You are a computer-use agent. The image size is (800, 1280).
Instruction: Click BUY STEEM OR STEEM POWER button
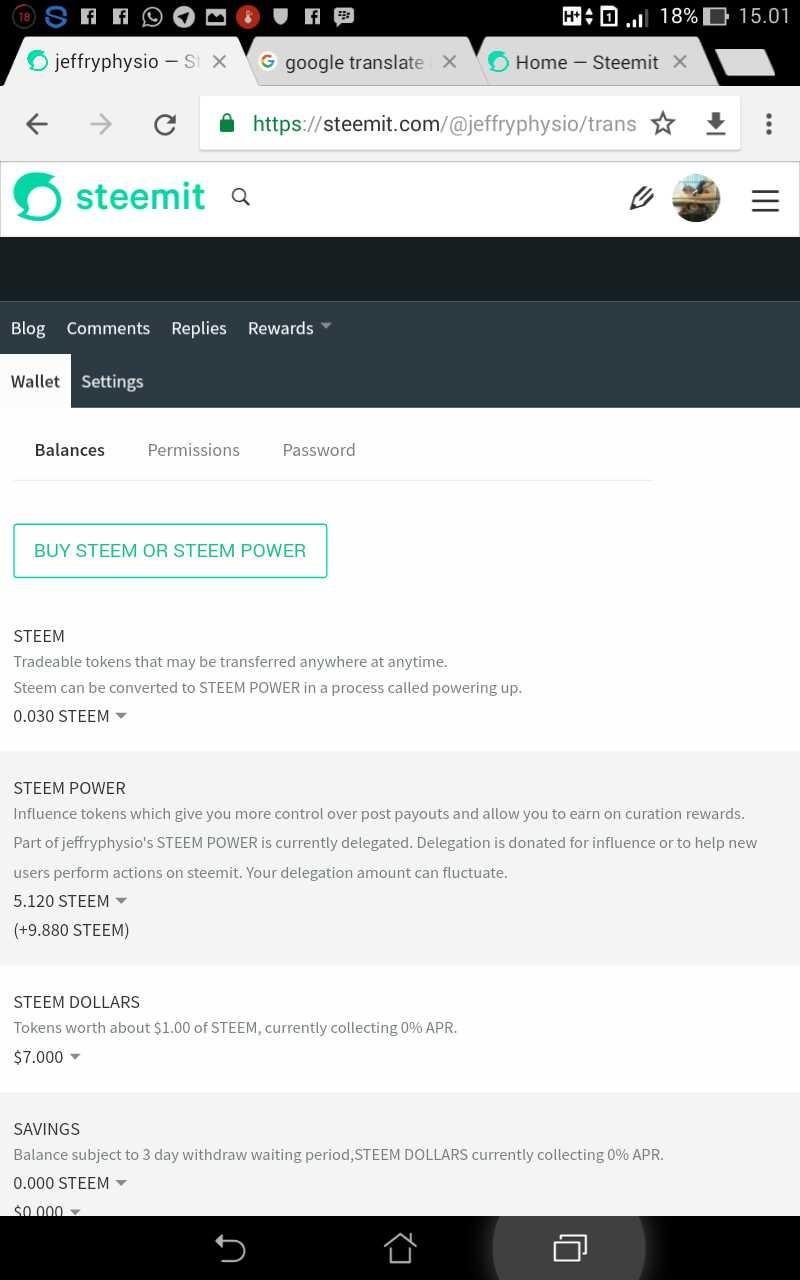pyautogui.click(x=170, y=550)
